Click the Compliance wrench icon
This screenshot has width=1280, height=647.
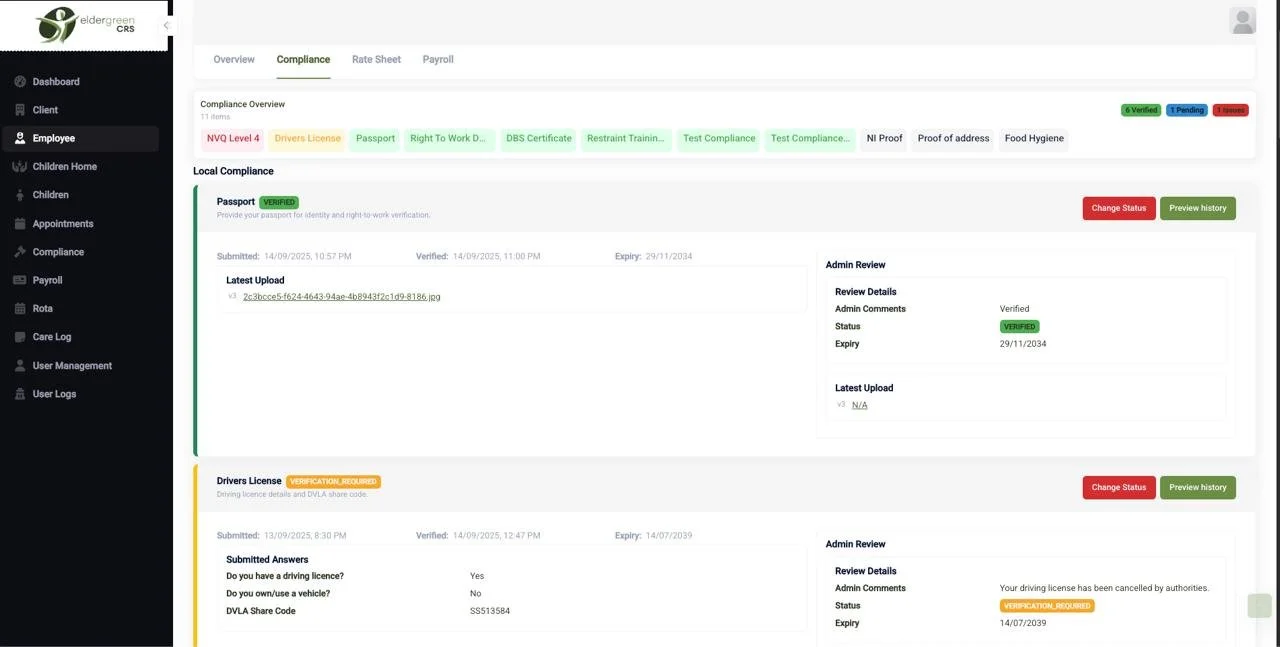click(x=20, y=252)
